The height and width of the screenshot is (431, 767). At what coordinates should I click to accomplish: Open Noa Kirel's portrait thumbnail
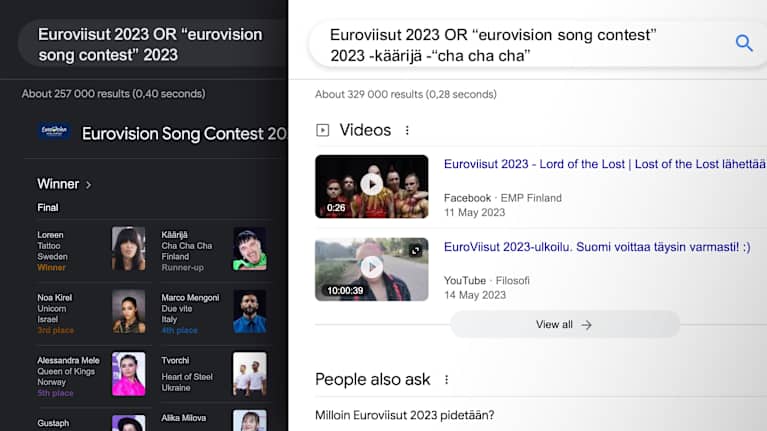click(128, 312)
